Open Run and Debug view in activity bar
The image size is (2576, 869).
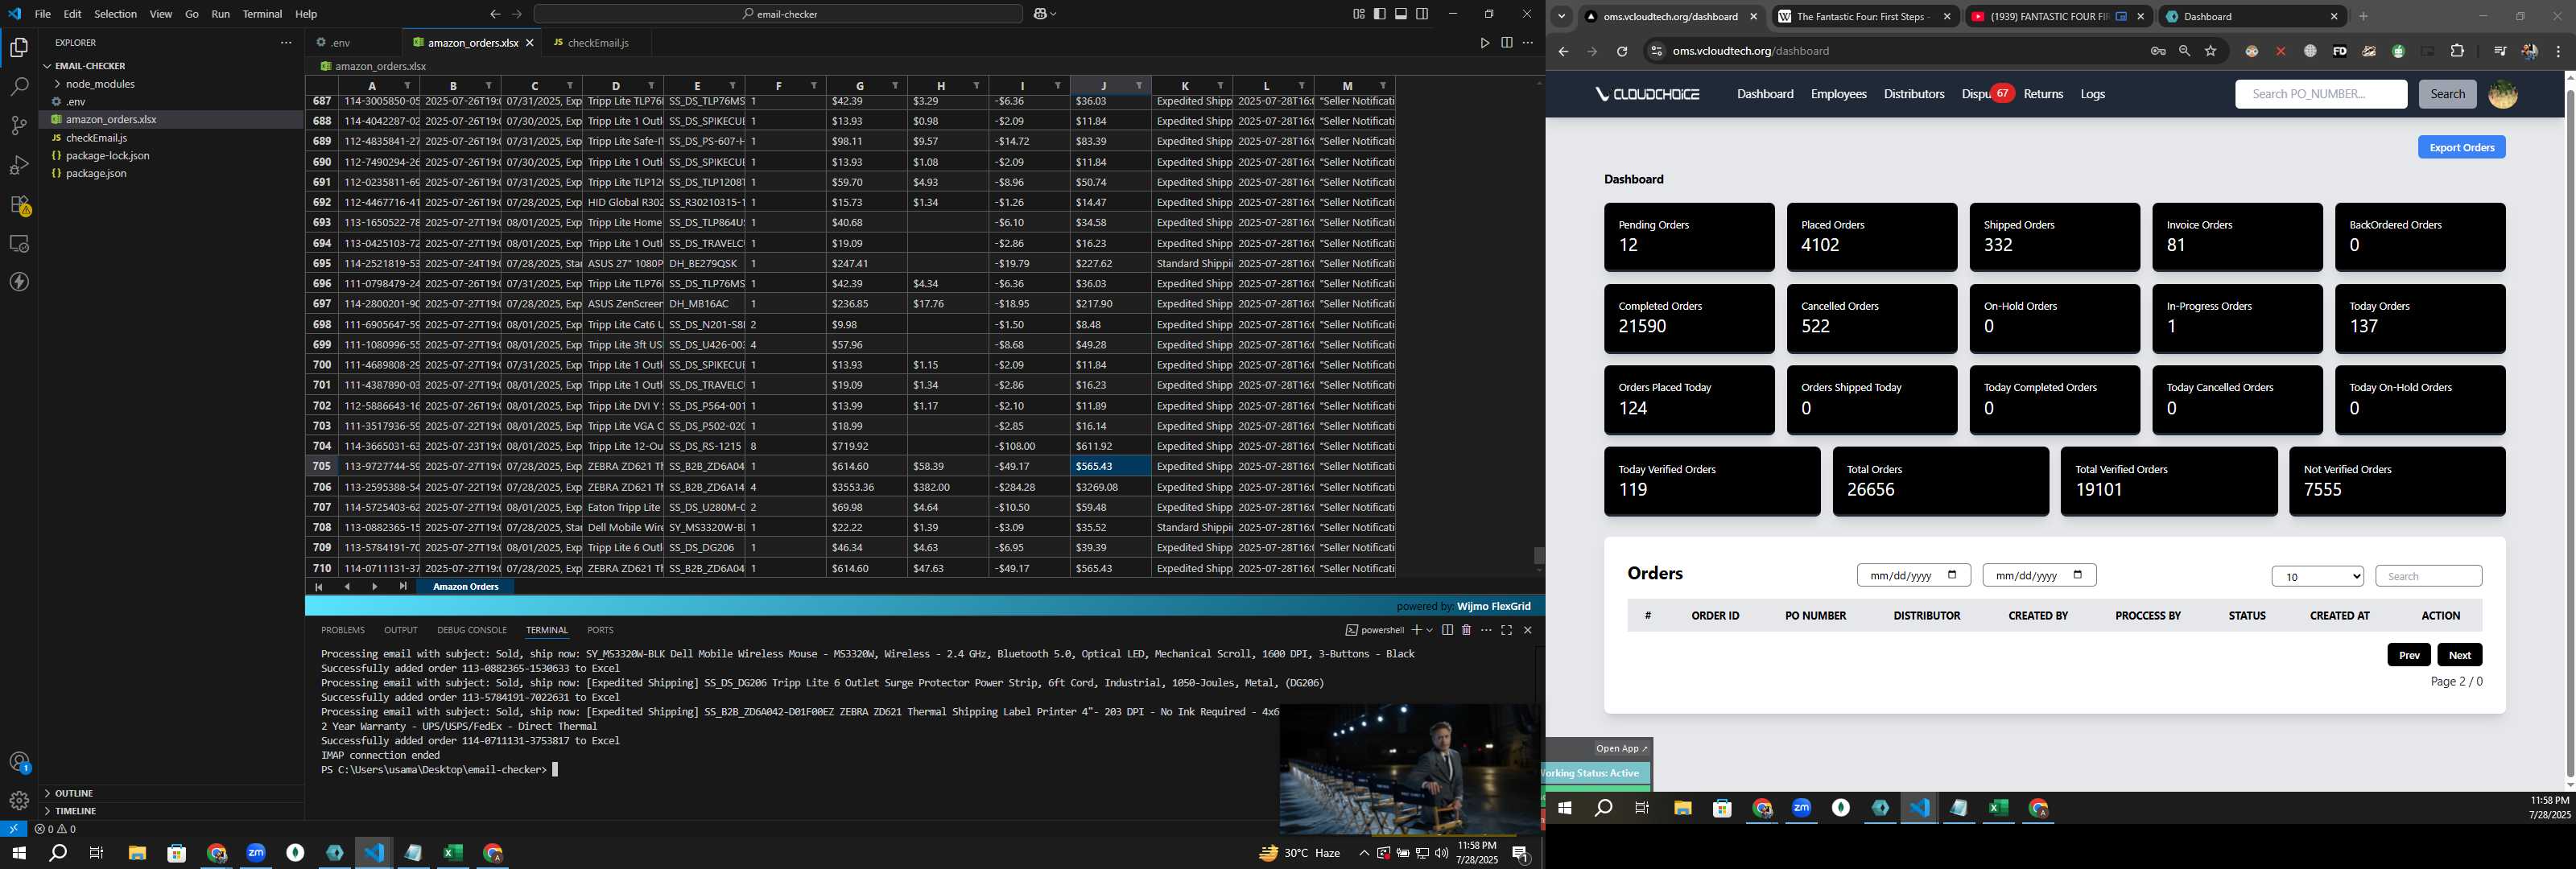19,165
